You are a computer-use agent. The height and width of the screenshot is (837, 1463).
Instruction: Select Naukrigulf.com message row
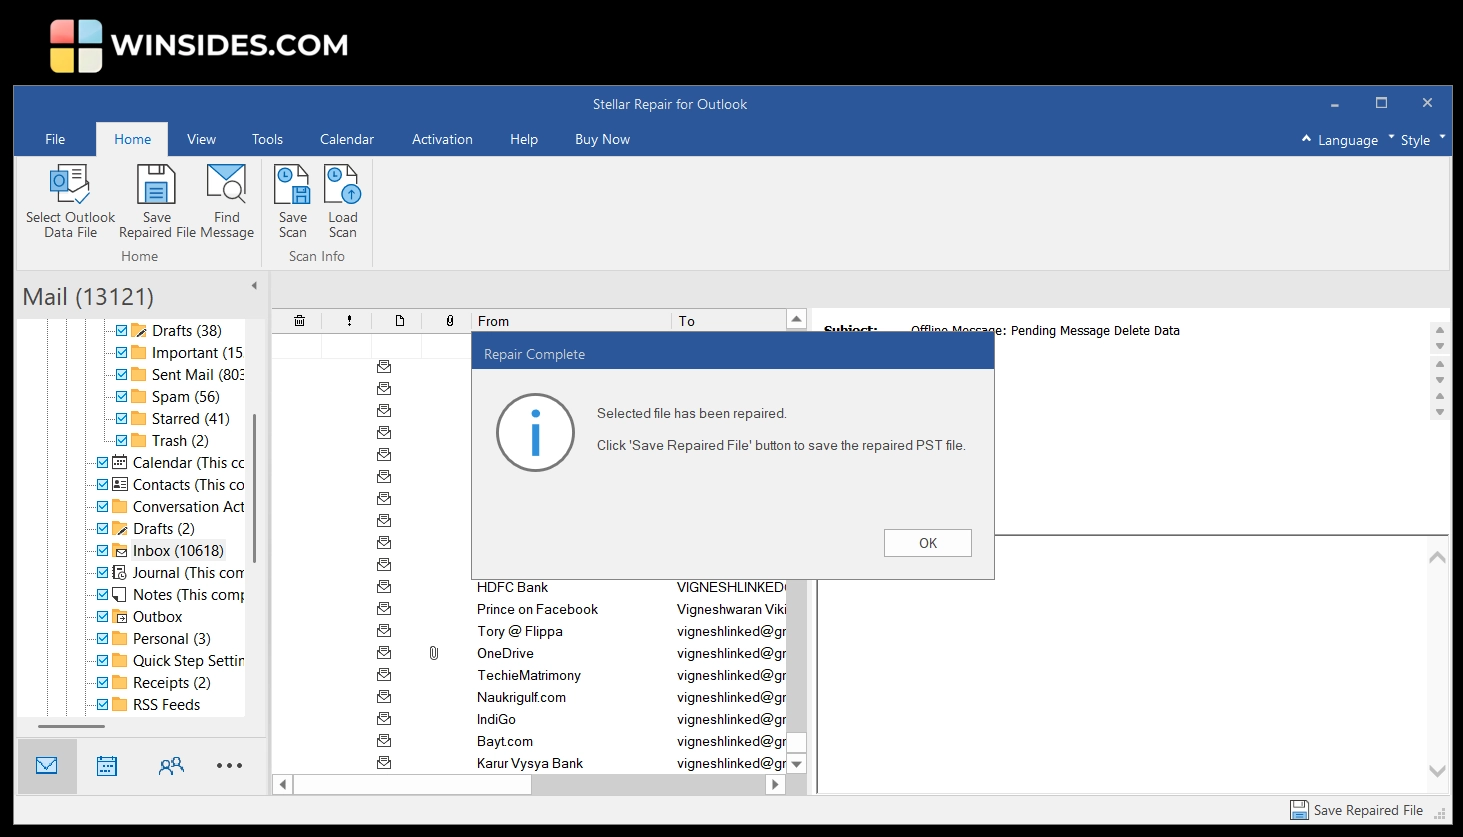click(529, 697)
